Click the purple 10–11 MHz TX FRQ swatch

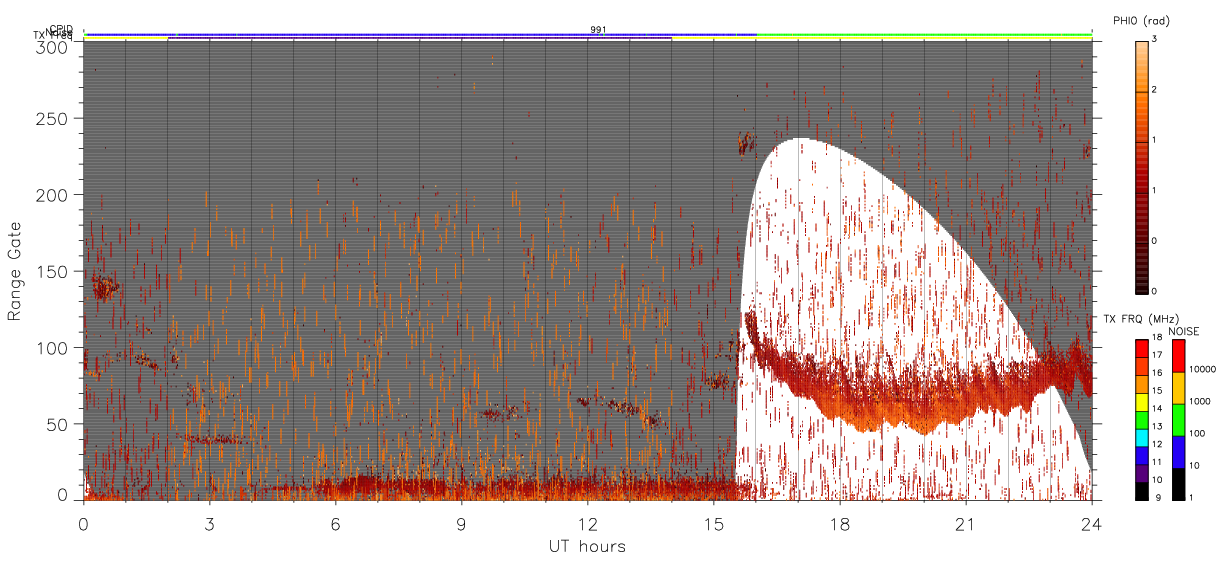[x=1142, y=473]
